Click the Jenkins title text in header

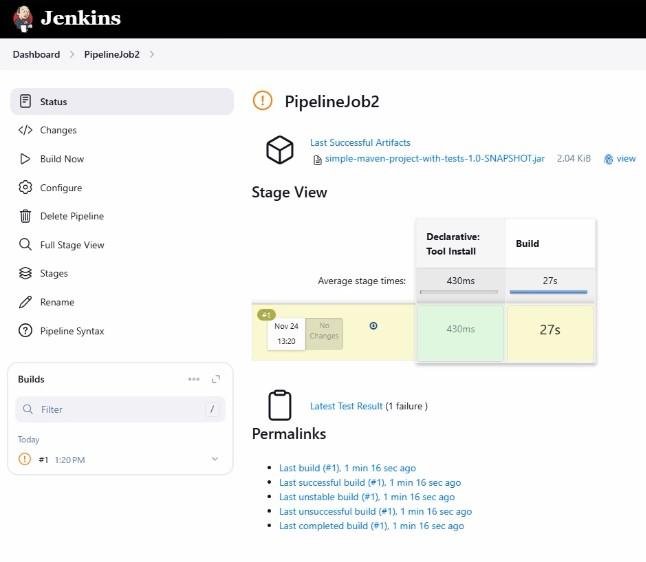point(81,18)
